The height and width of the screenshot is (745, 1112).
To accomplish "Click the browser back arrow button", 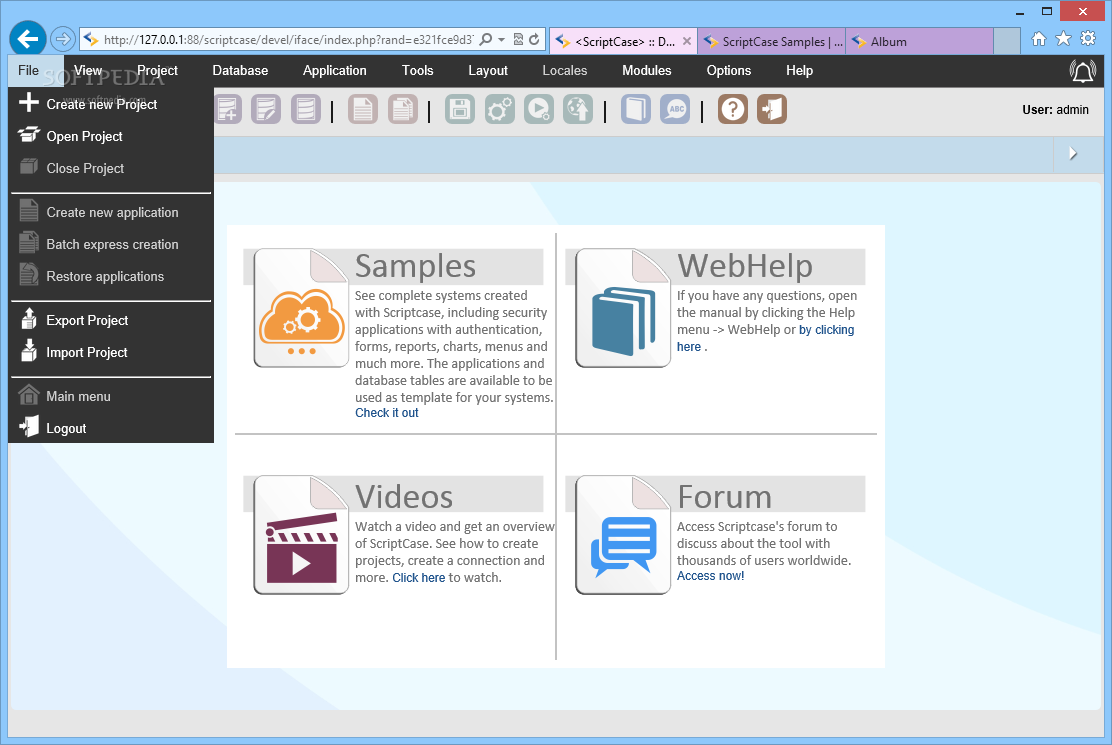I will [x=28, y=38].
